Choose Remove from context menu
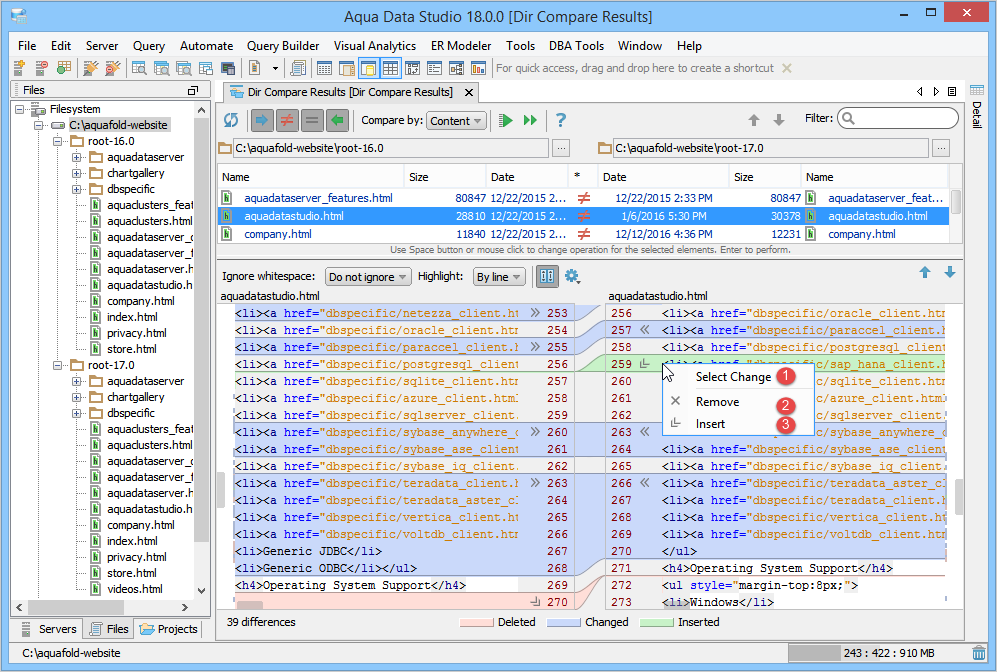The height and width of the screenshot is (672, 997). coord(738,402)
